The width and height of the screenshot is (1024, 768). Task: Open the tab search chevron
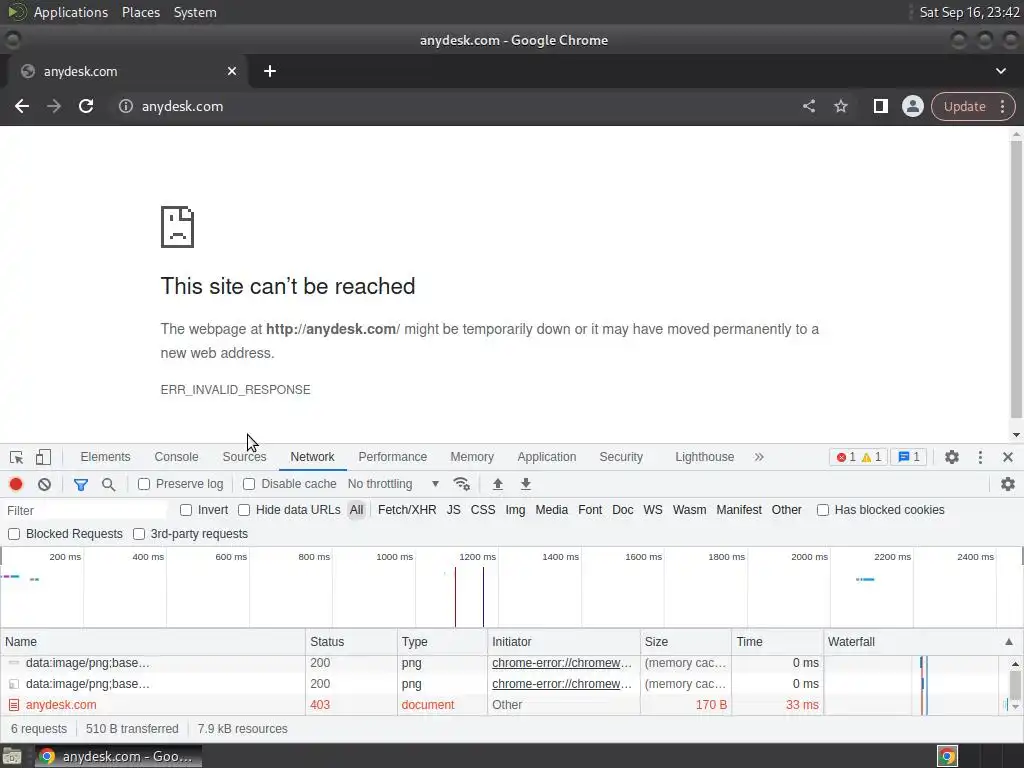1000,71
